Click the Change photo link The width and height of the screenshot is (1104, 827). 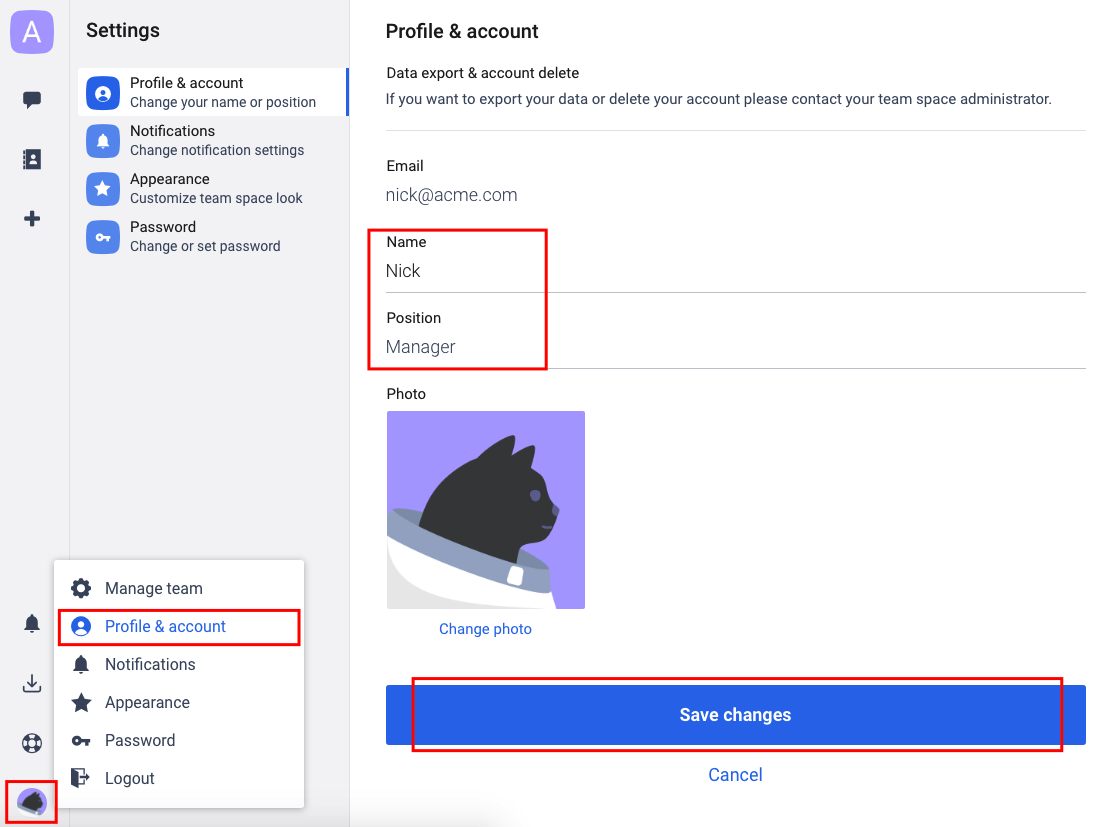point(485,629)
